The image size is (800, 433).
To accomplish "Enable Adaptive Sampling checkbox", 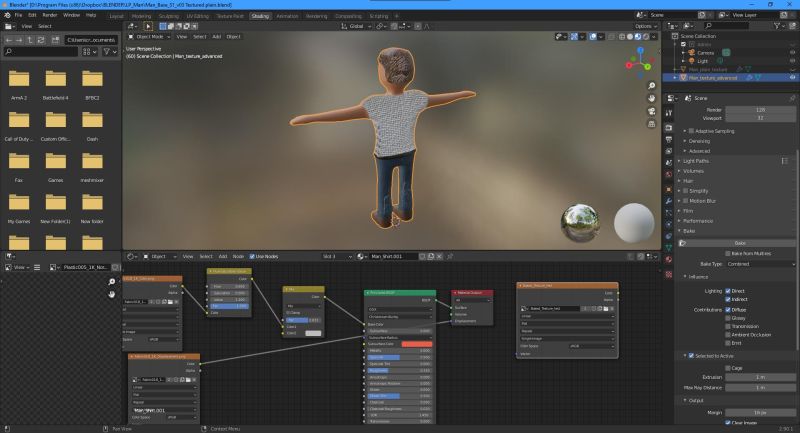I will pyautogui.click(x=691, y=131).
